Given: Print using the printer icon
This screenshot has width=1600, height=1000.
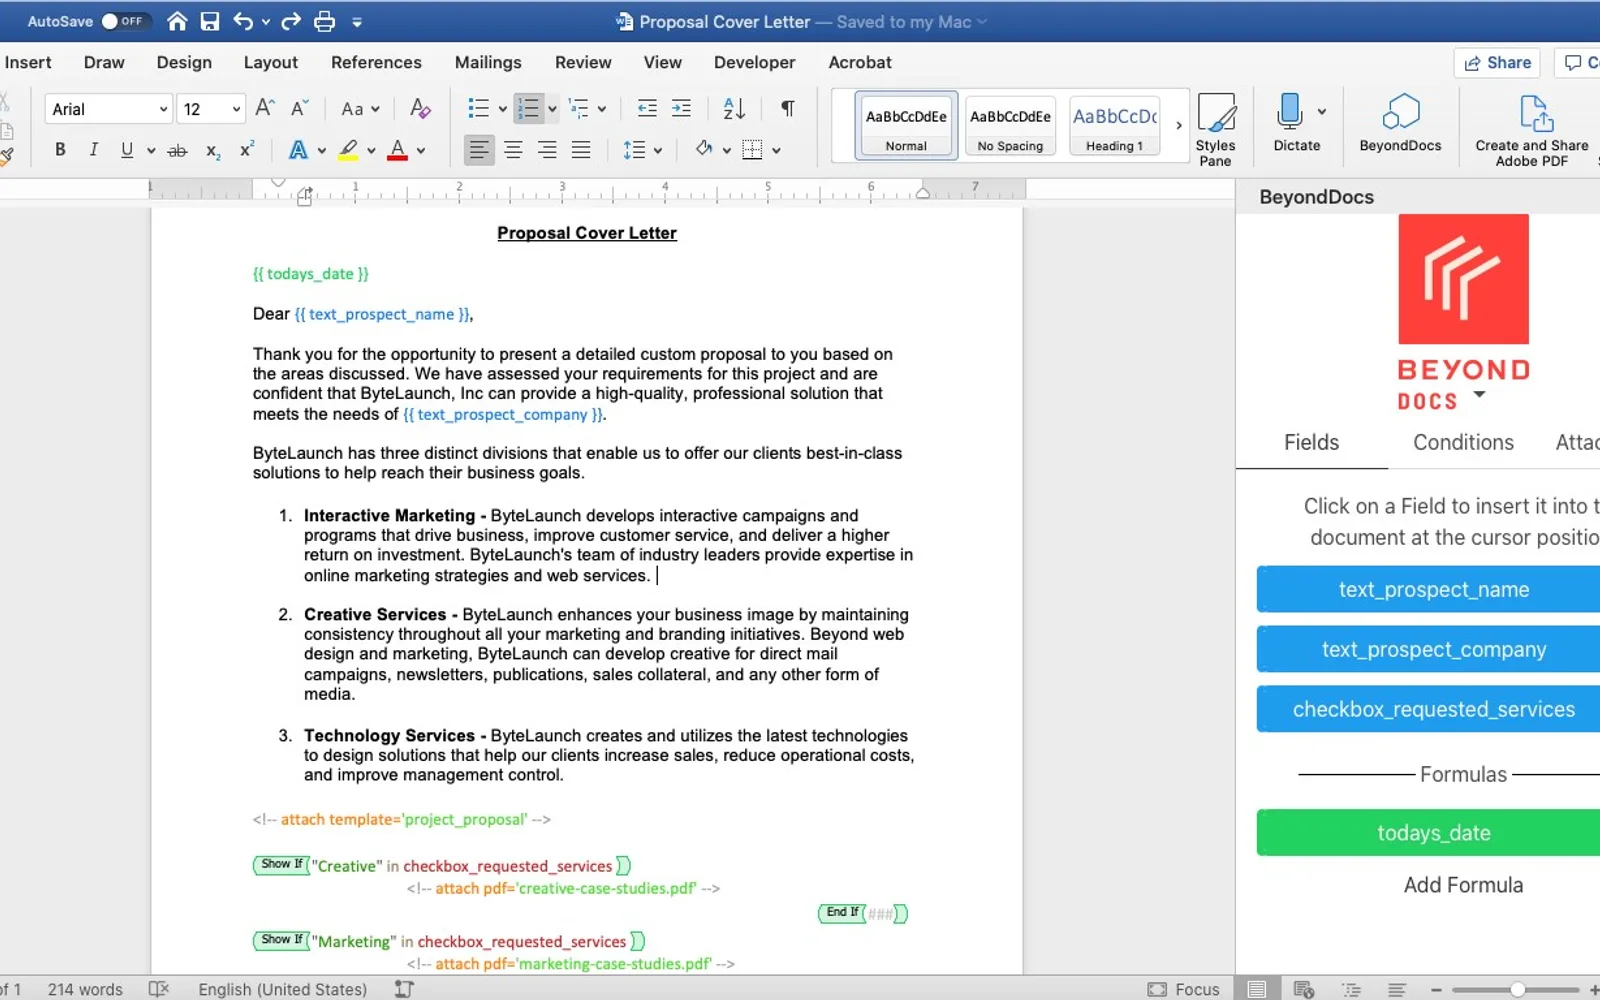Looking at the screenshot, I should coord(325,21).
